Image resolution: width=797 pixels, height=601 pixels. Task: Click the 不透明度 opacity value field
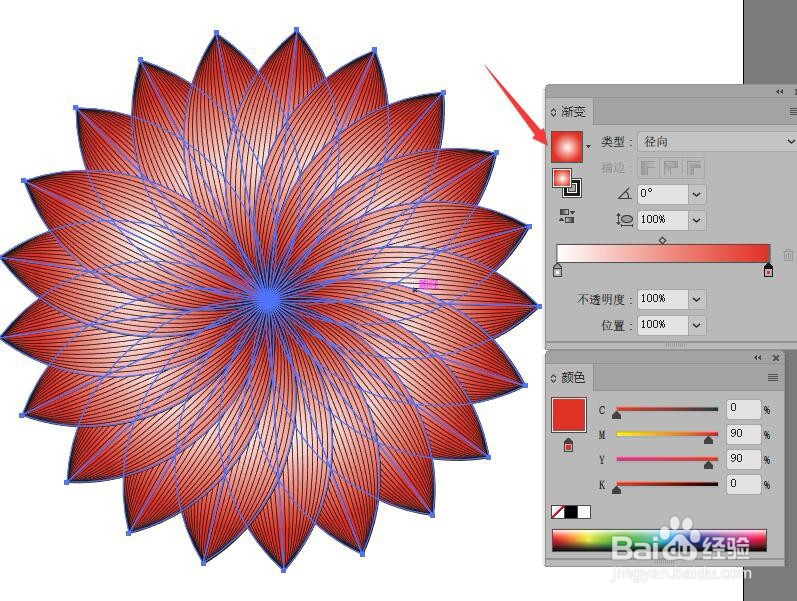663,298
